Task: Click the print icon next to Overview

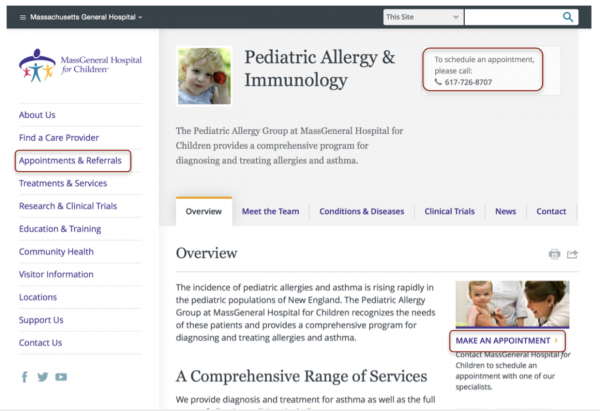Action: point(554,254)
